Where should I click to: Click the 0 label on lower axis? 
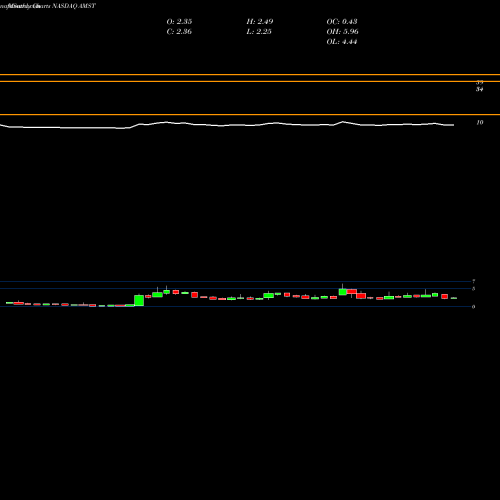click(x=473, y=307)
